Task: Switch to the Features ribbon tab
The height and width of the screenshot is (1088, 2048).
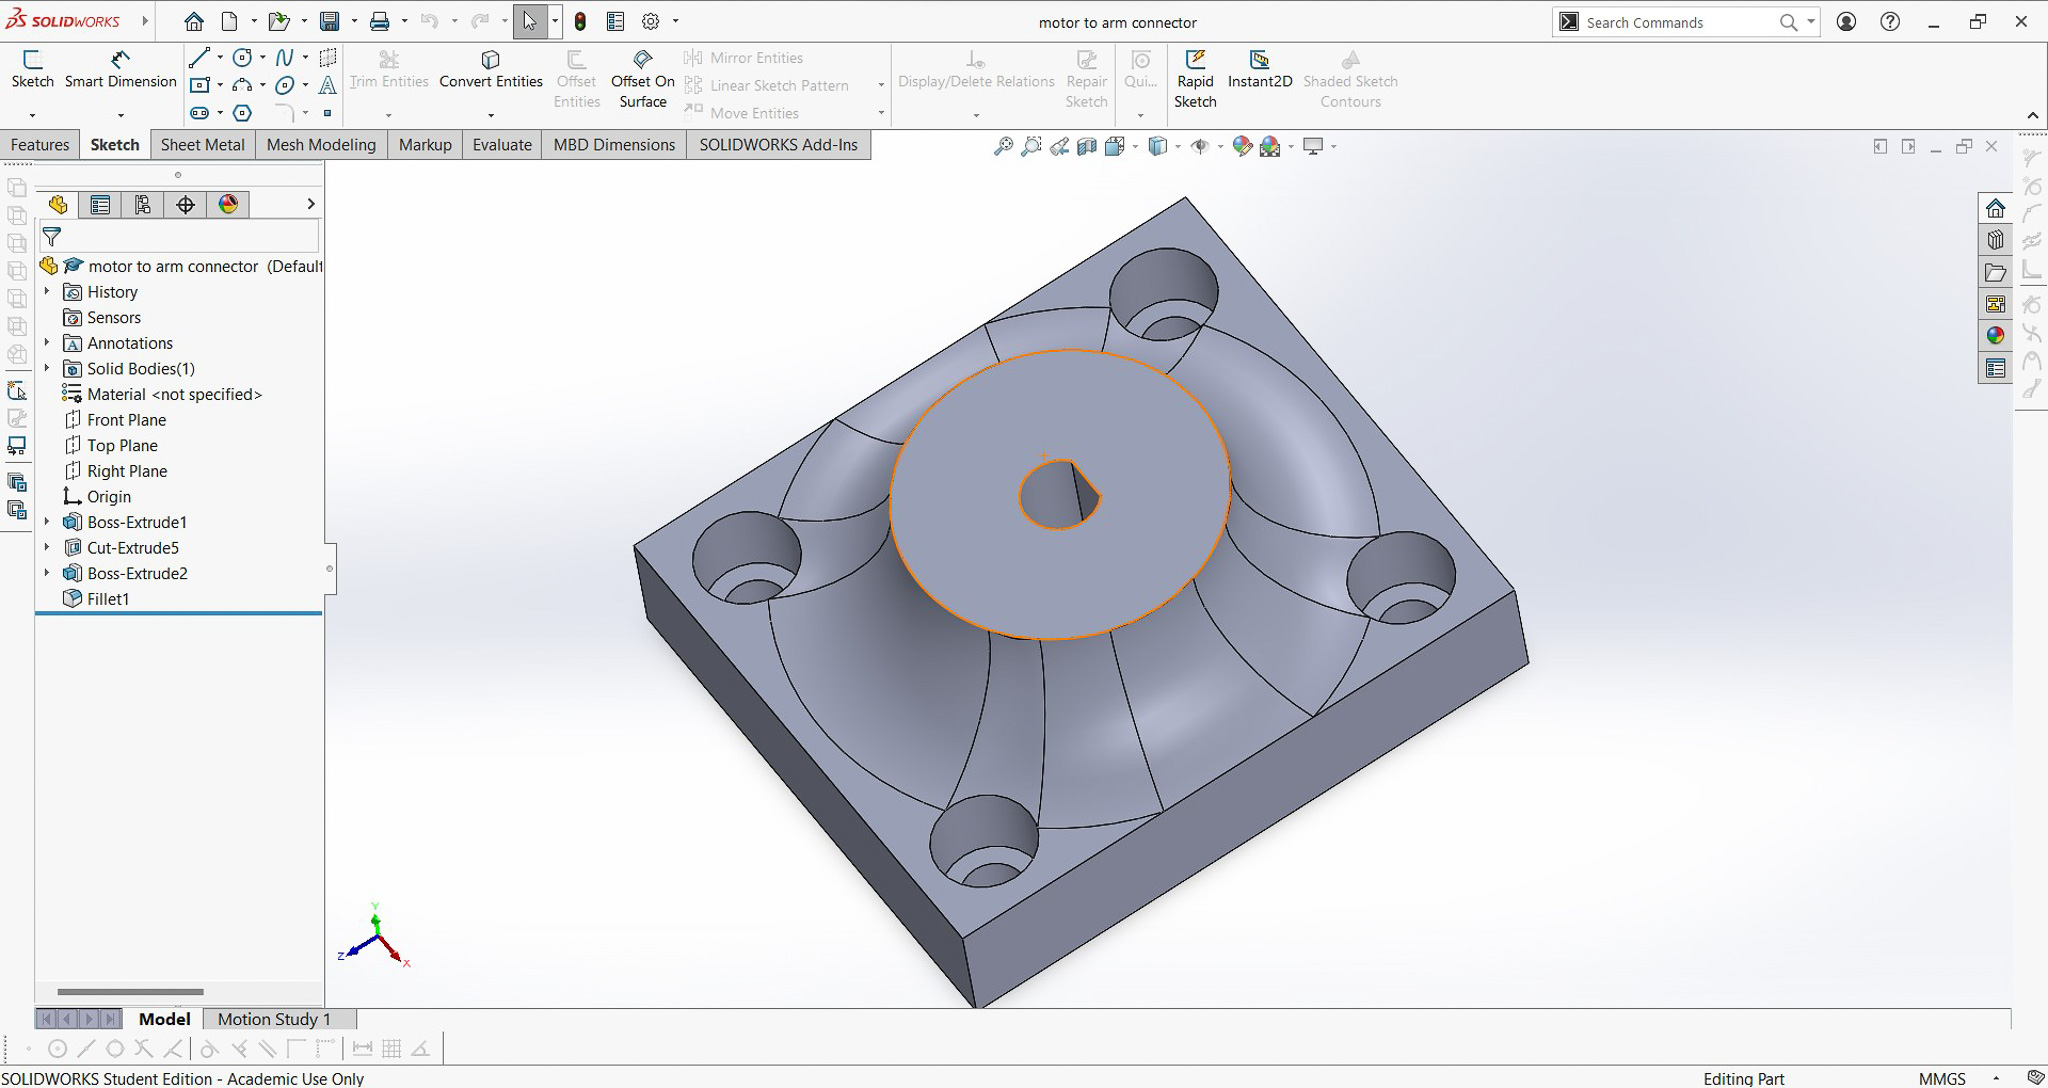Action: 39,144
